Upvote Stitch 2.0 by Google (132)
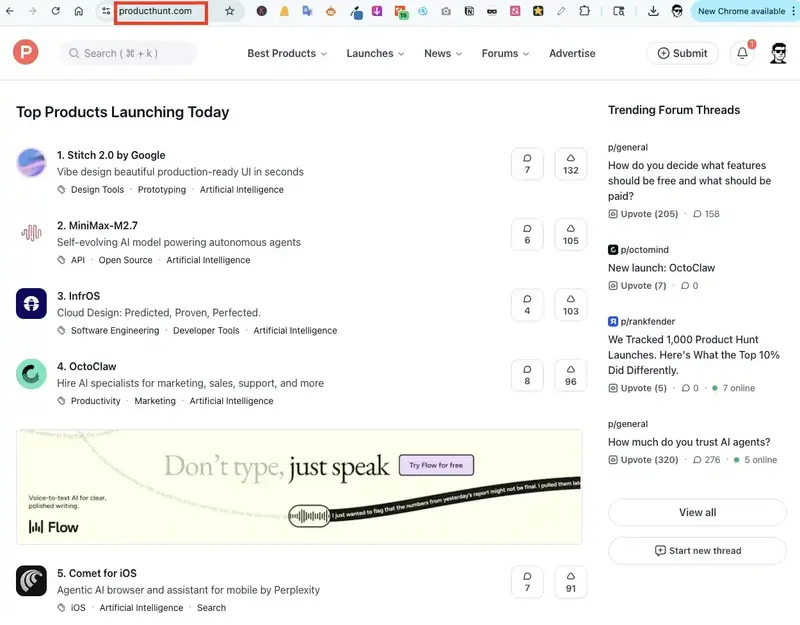This screenshot has height=625, width=800. pos(570,164)
